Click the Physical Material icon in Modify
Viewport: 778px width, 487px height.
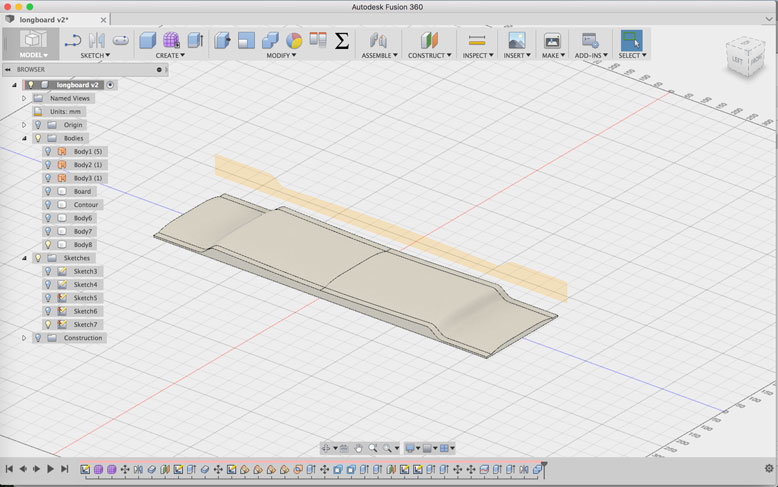click(x=318, y=39)
